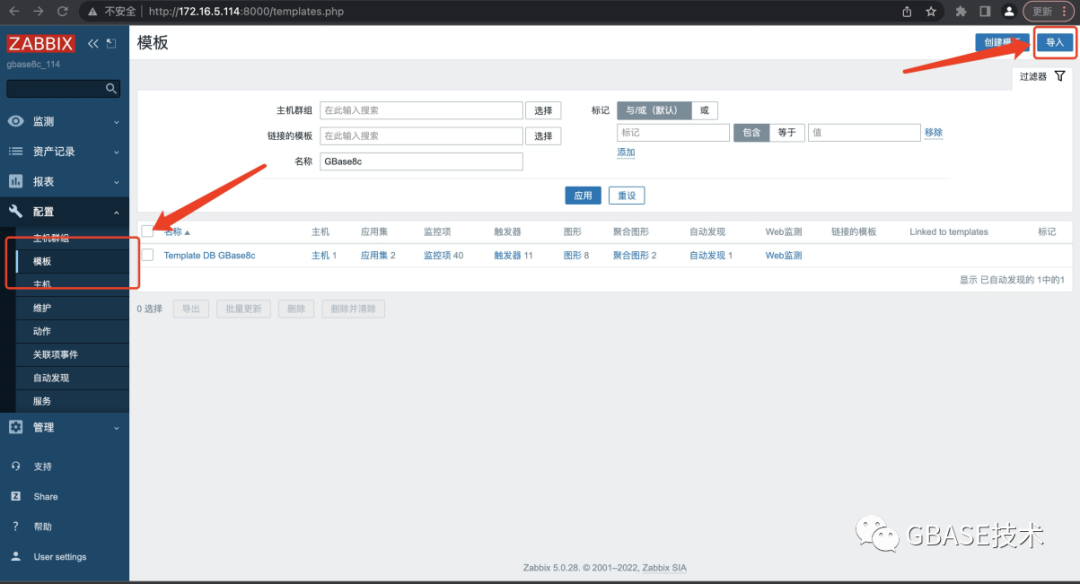Click the eye icon for 监测
Viewport: 1080px width, 584px height.
(16, 121)
